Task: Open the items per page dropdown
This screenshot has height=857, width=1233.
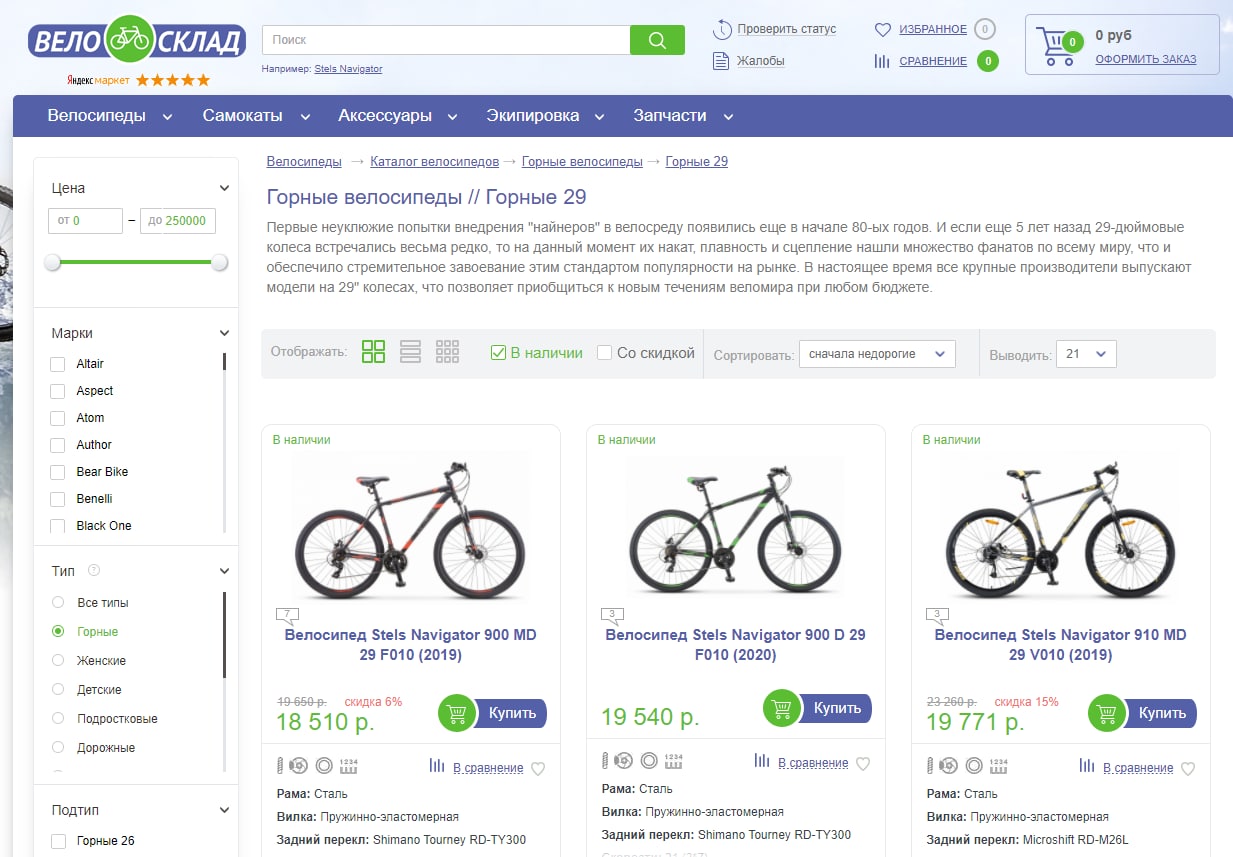Action: [1086, 354]
